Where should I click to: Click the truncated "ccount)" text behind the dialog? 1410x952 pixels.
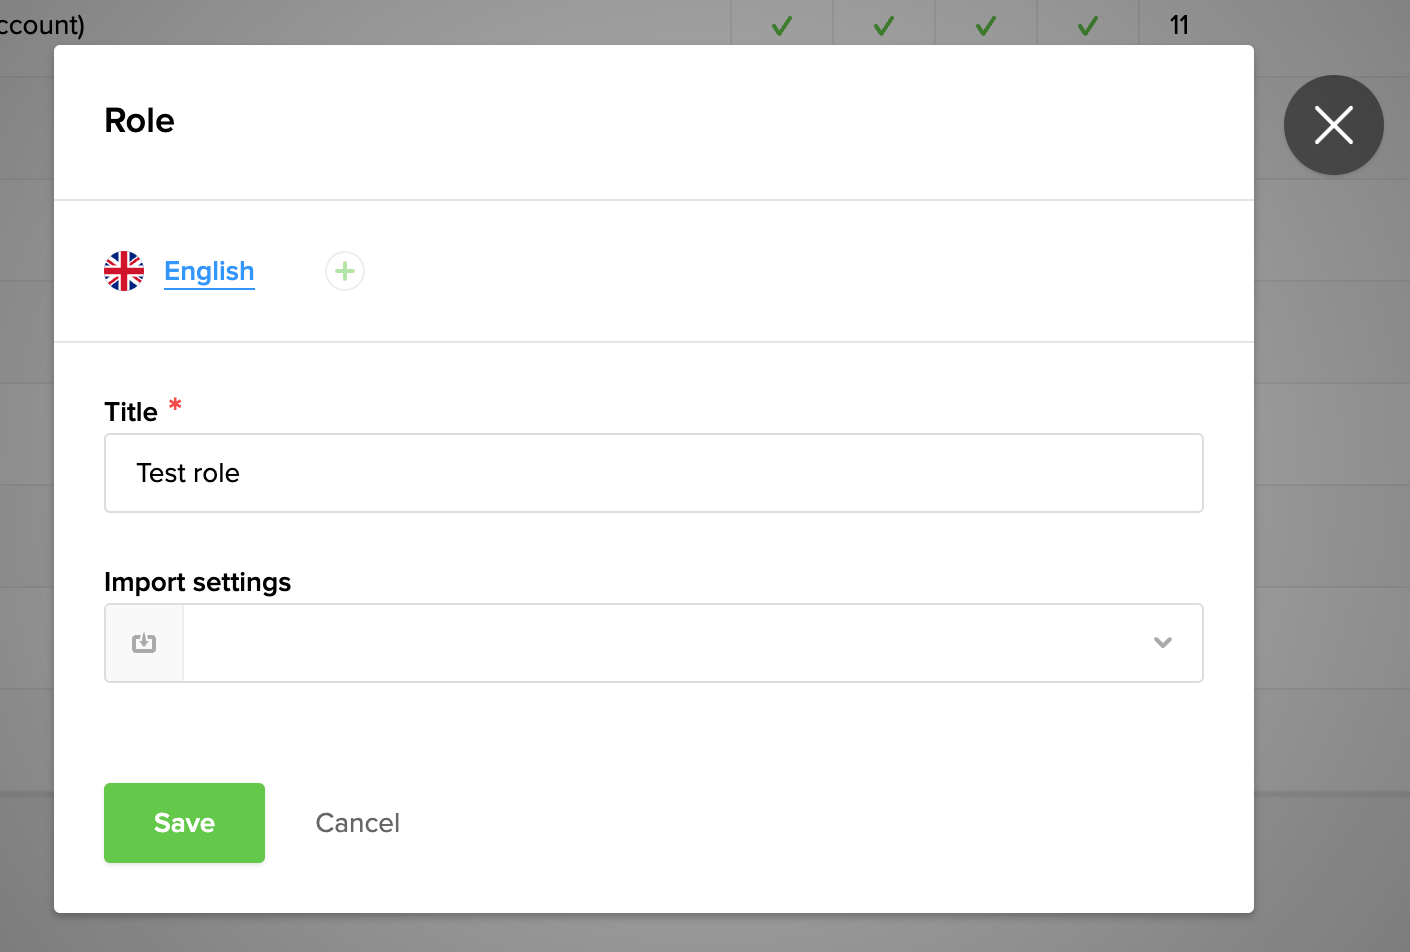(x=42, y=25)
